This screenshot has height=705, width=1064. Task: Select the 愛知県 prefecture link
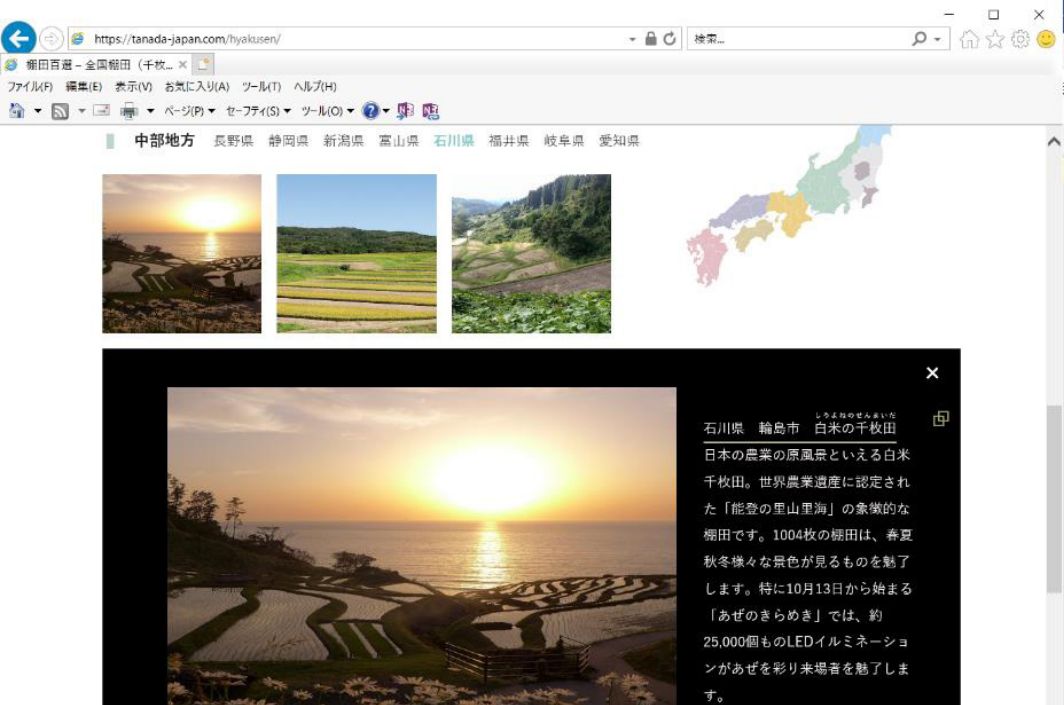pyautogui.click(x=619, y=140)
